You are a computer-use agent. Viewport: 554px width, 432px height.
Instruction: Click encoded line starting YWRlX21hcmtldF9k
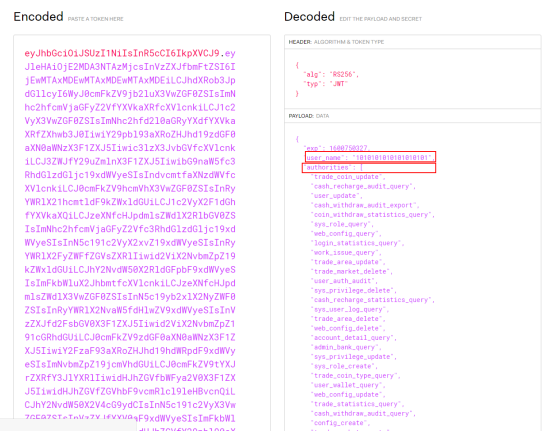pyautogui.click(x=130, y=202)
